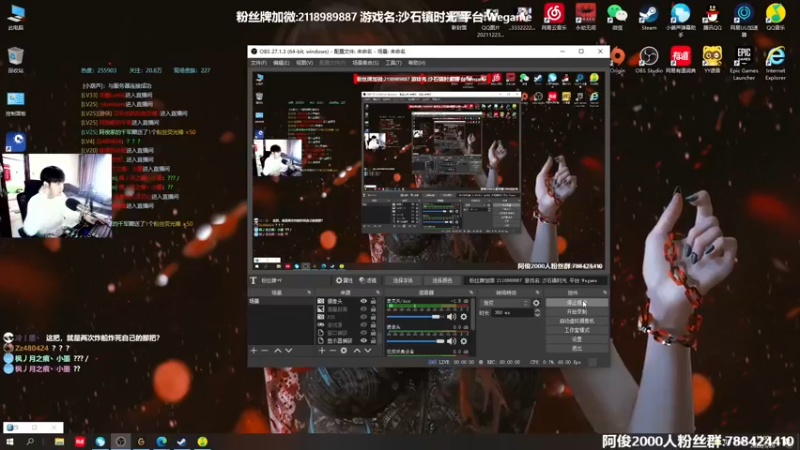The height and width of the screenshot is (450, 800).
Task: Click the transition duration stepper arrows
Action: click(537, 313)
